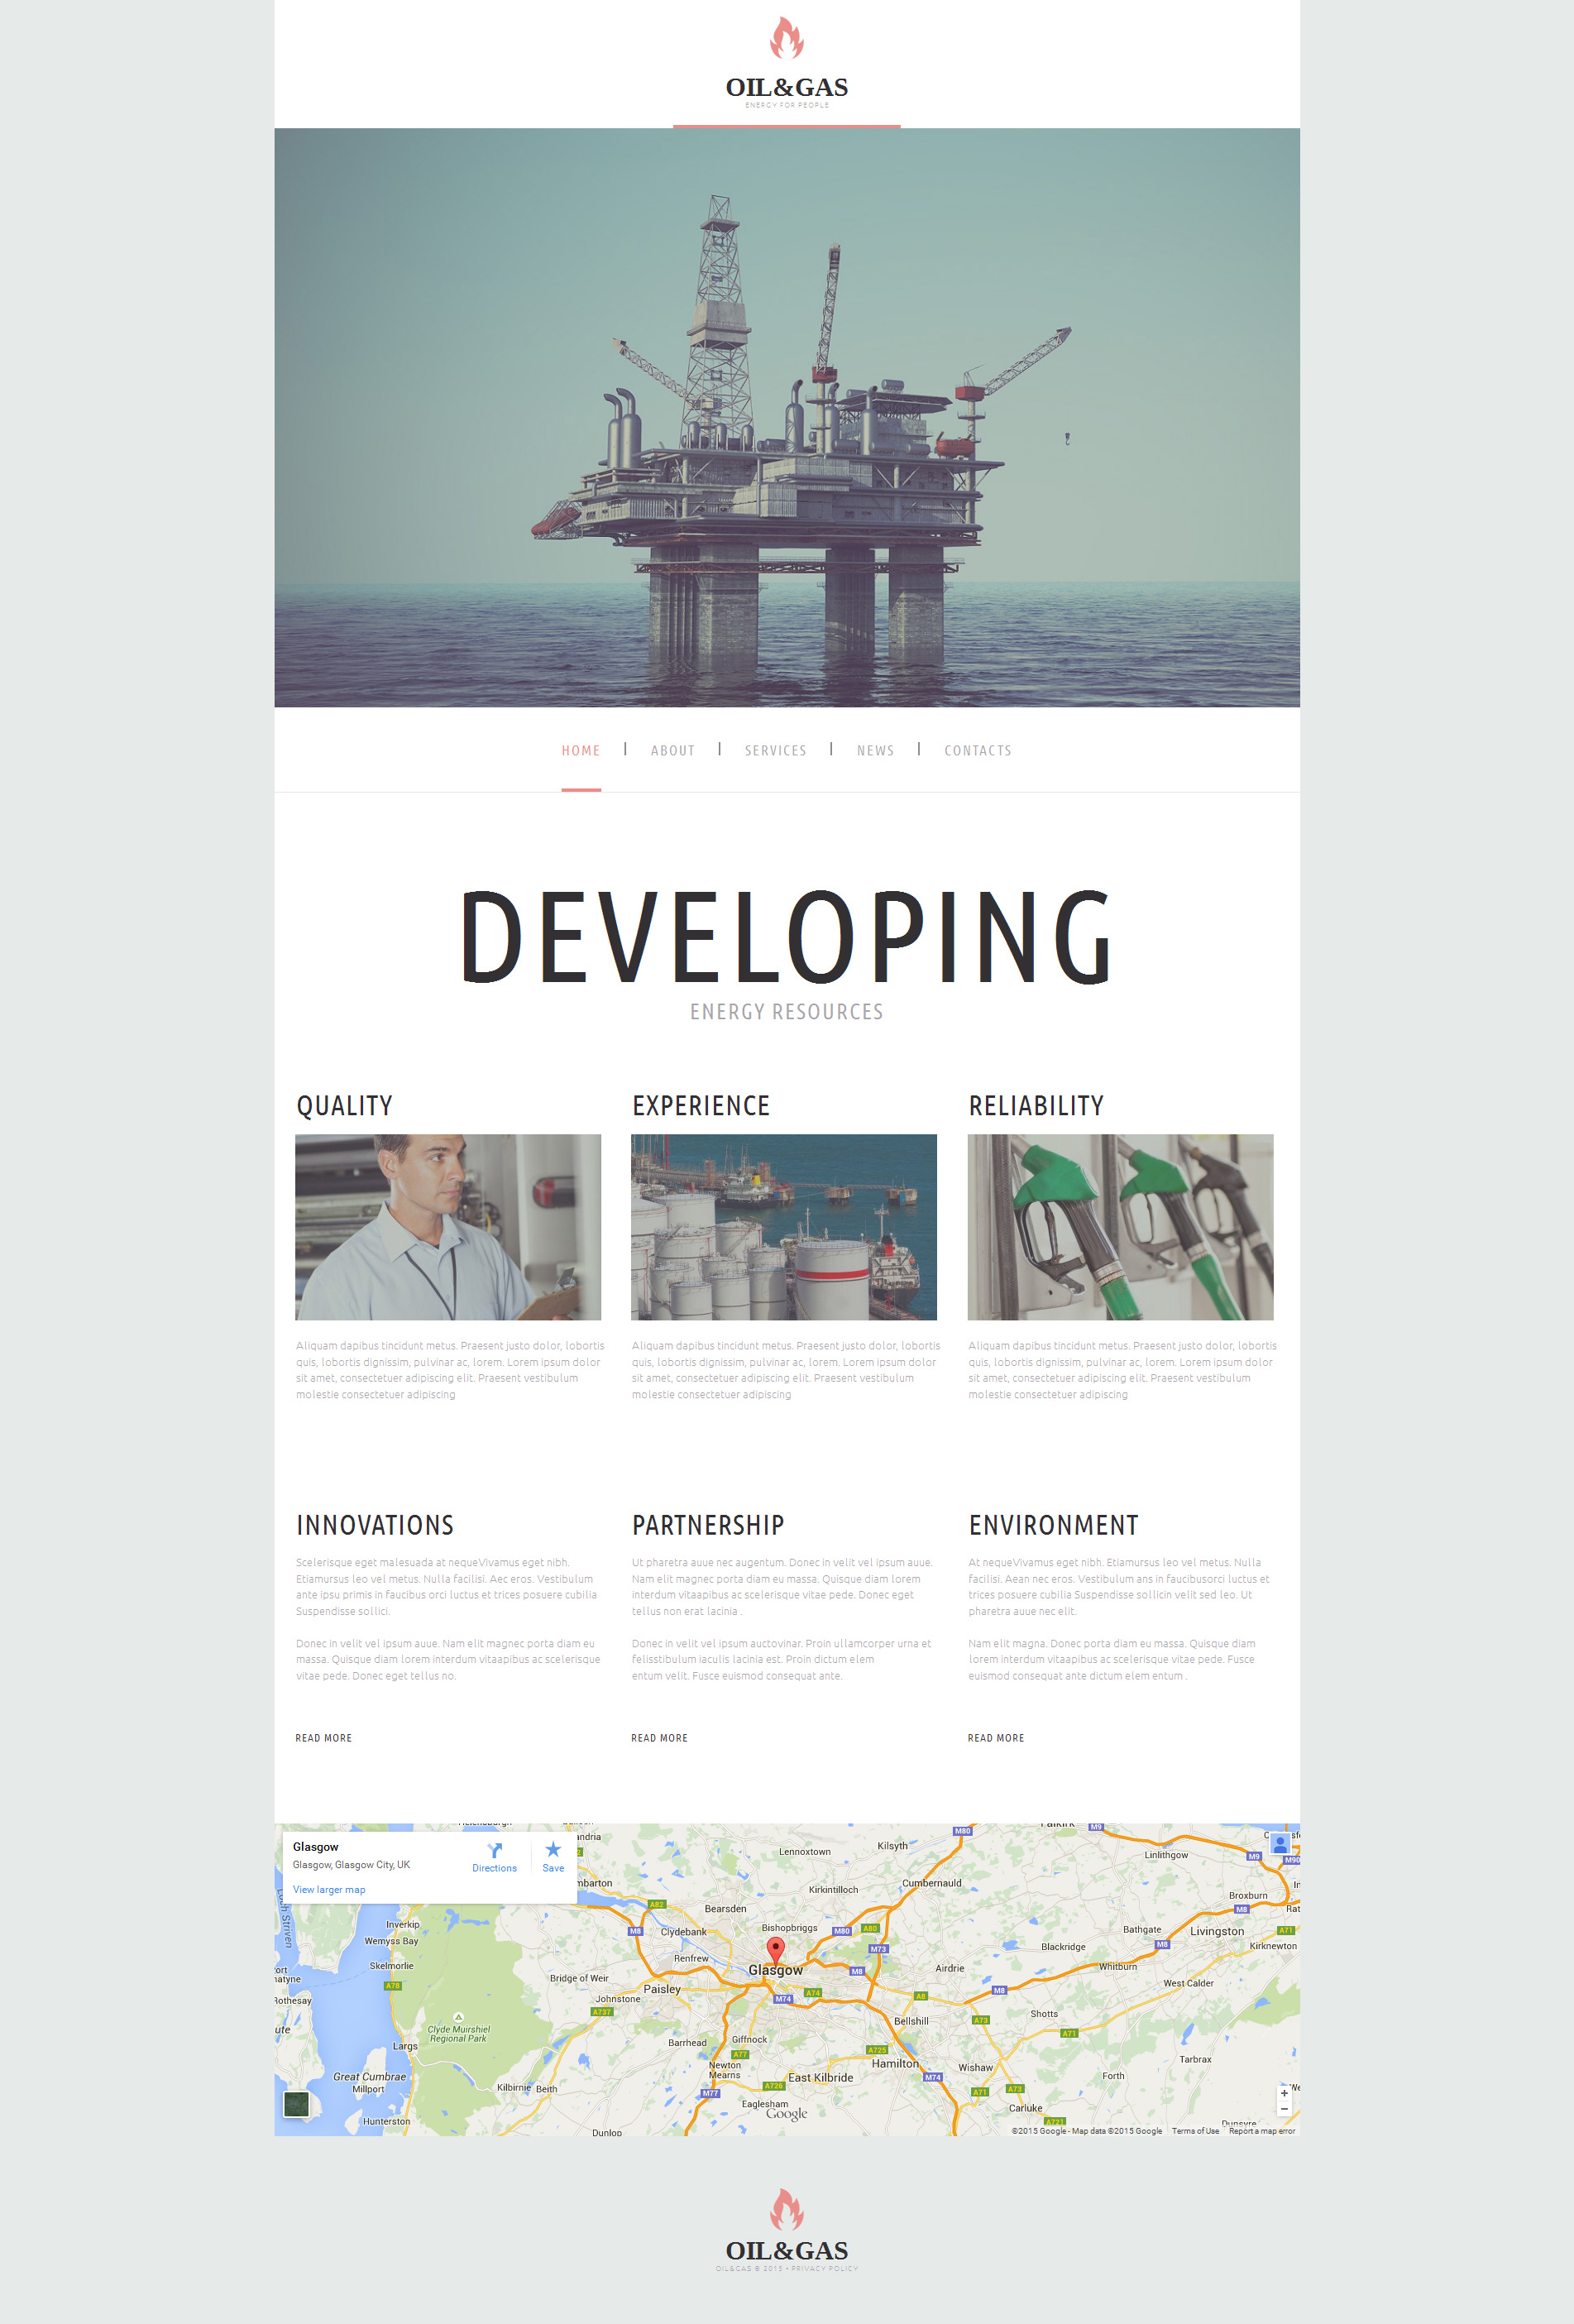Click the Reliability fuel pumps photo

point(1120,1227)
